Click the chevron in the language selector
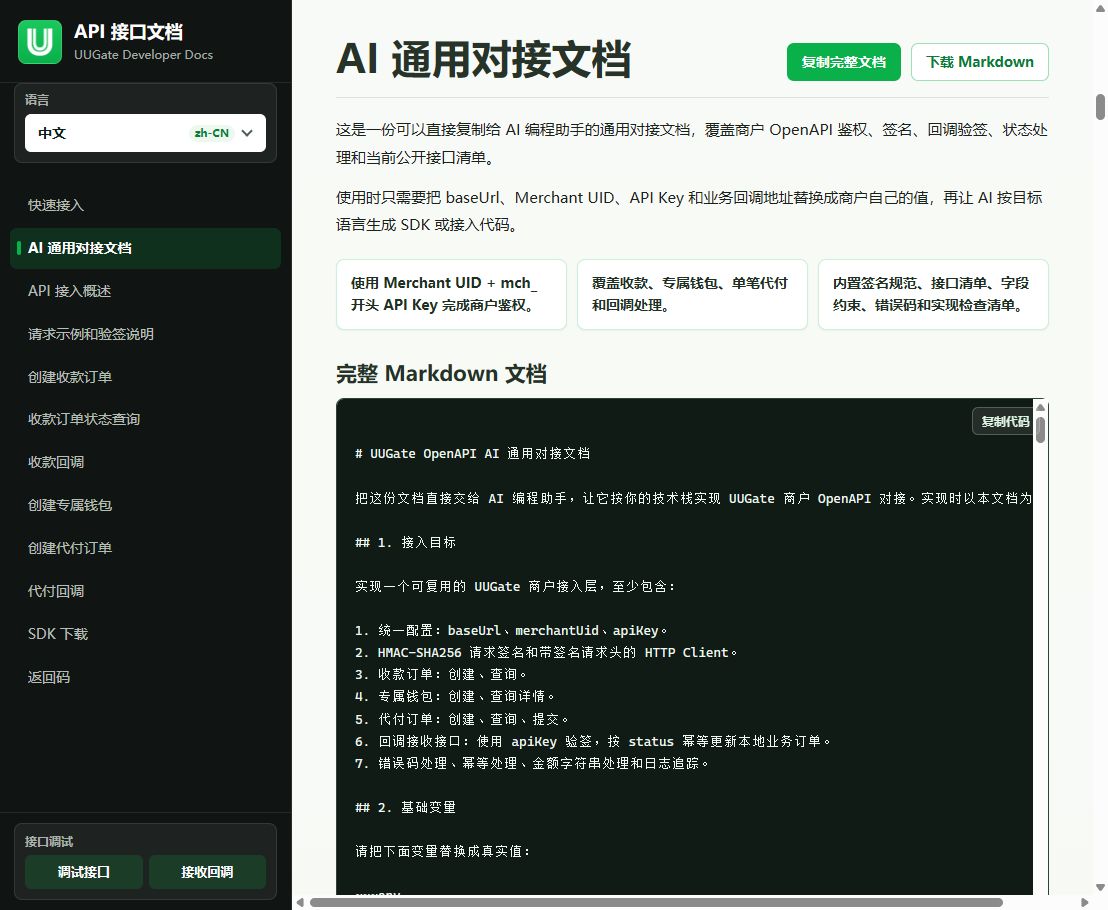 247,133
